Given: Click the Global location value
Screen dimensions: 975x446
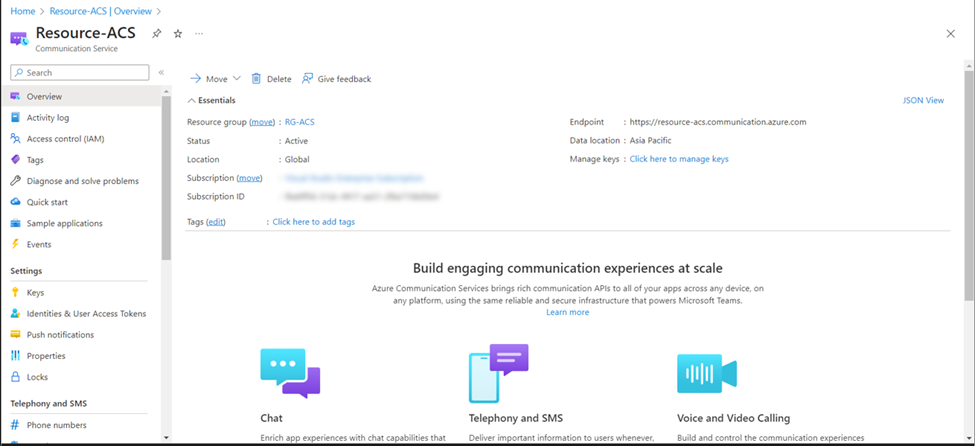Looking at the screenshot, I should [297, 159].
